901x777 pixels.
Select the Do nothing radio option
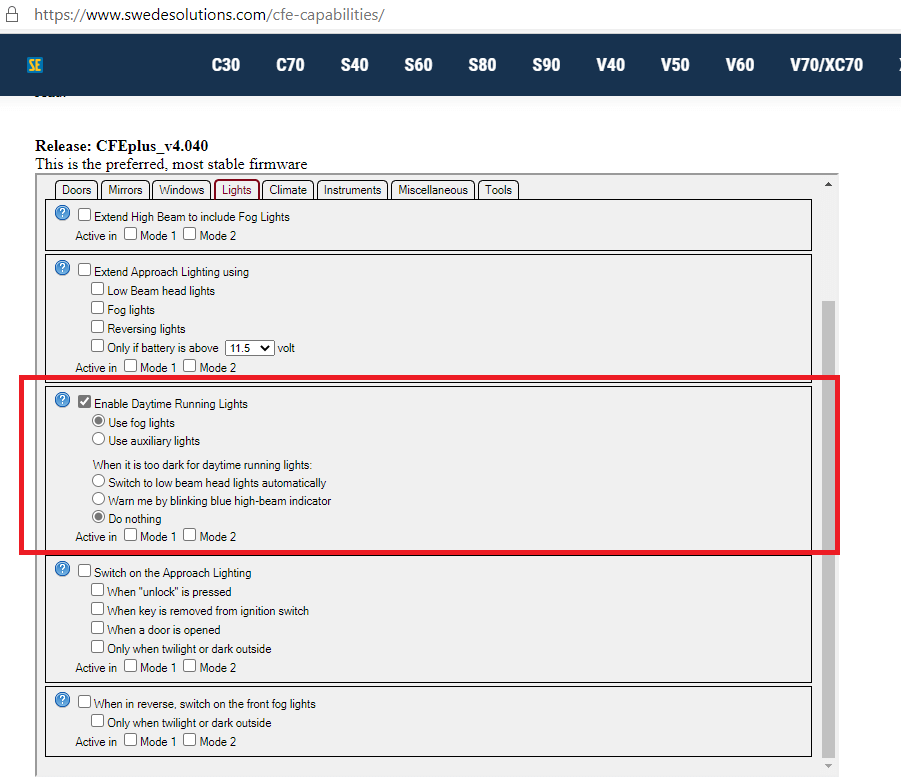coord(98,517)
